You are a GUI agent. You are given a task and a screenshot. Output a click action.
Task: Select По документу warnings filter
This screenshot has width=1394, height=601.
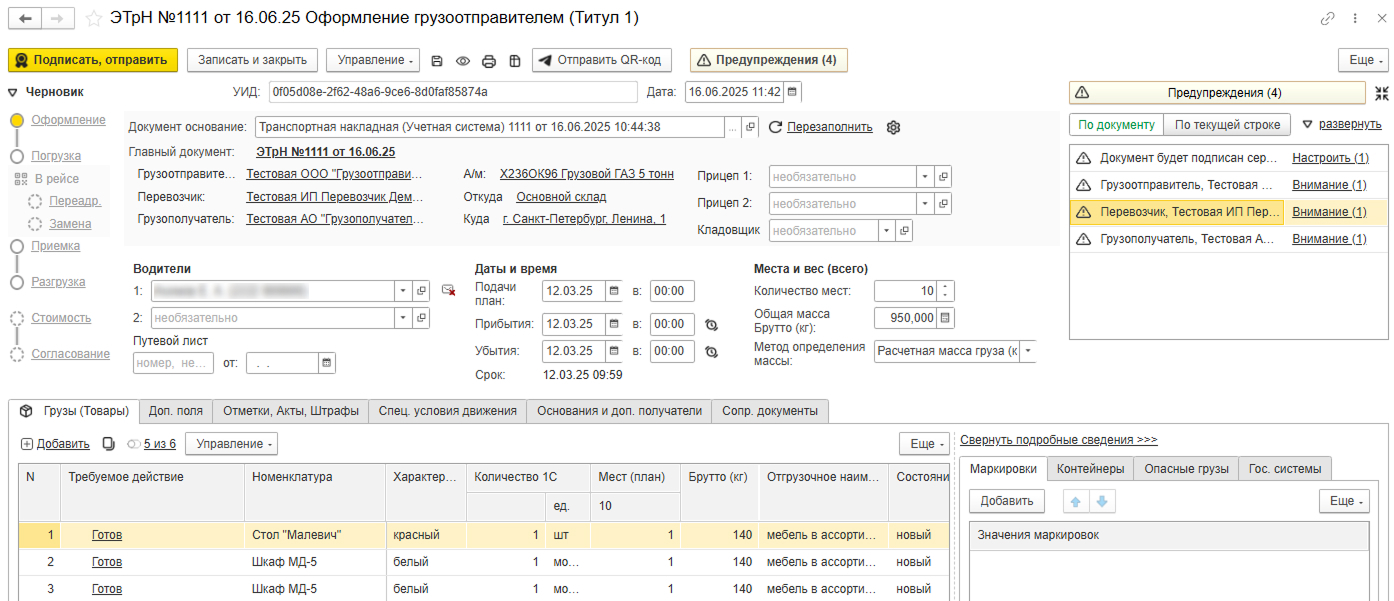pyautogui.click(x=1116, y=125)
